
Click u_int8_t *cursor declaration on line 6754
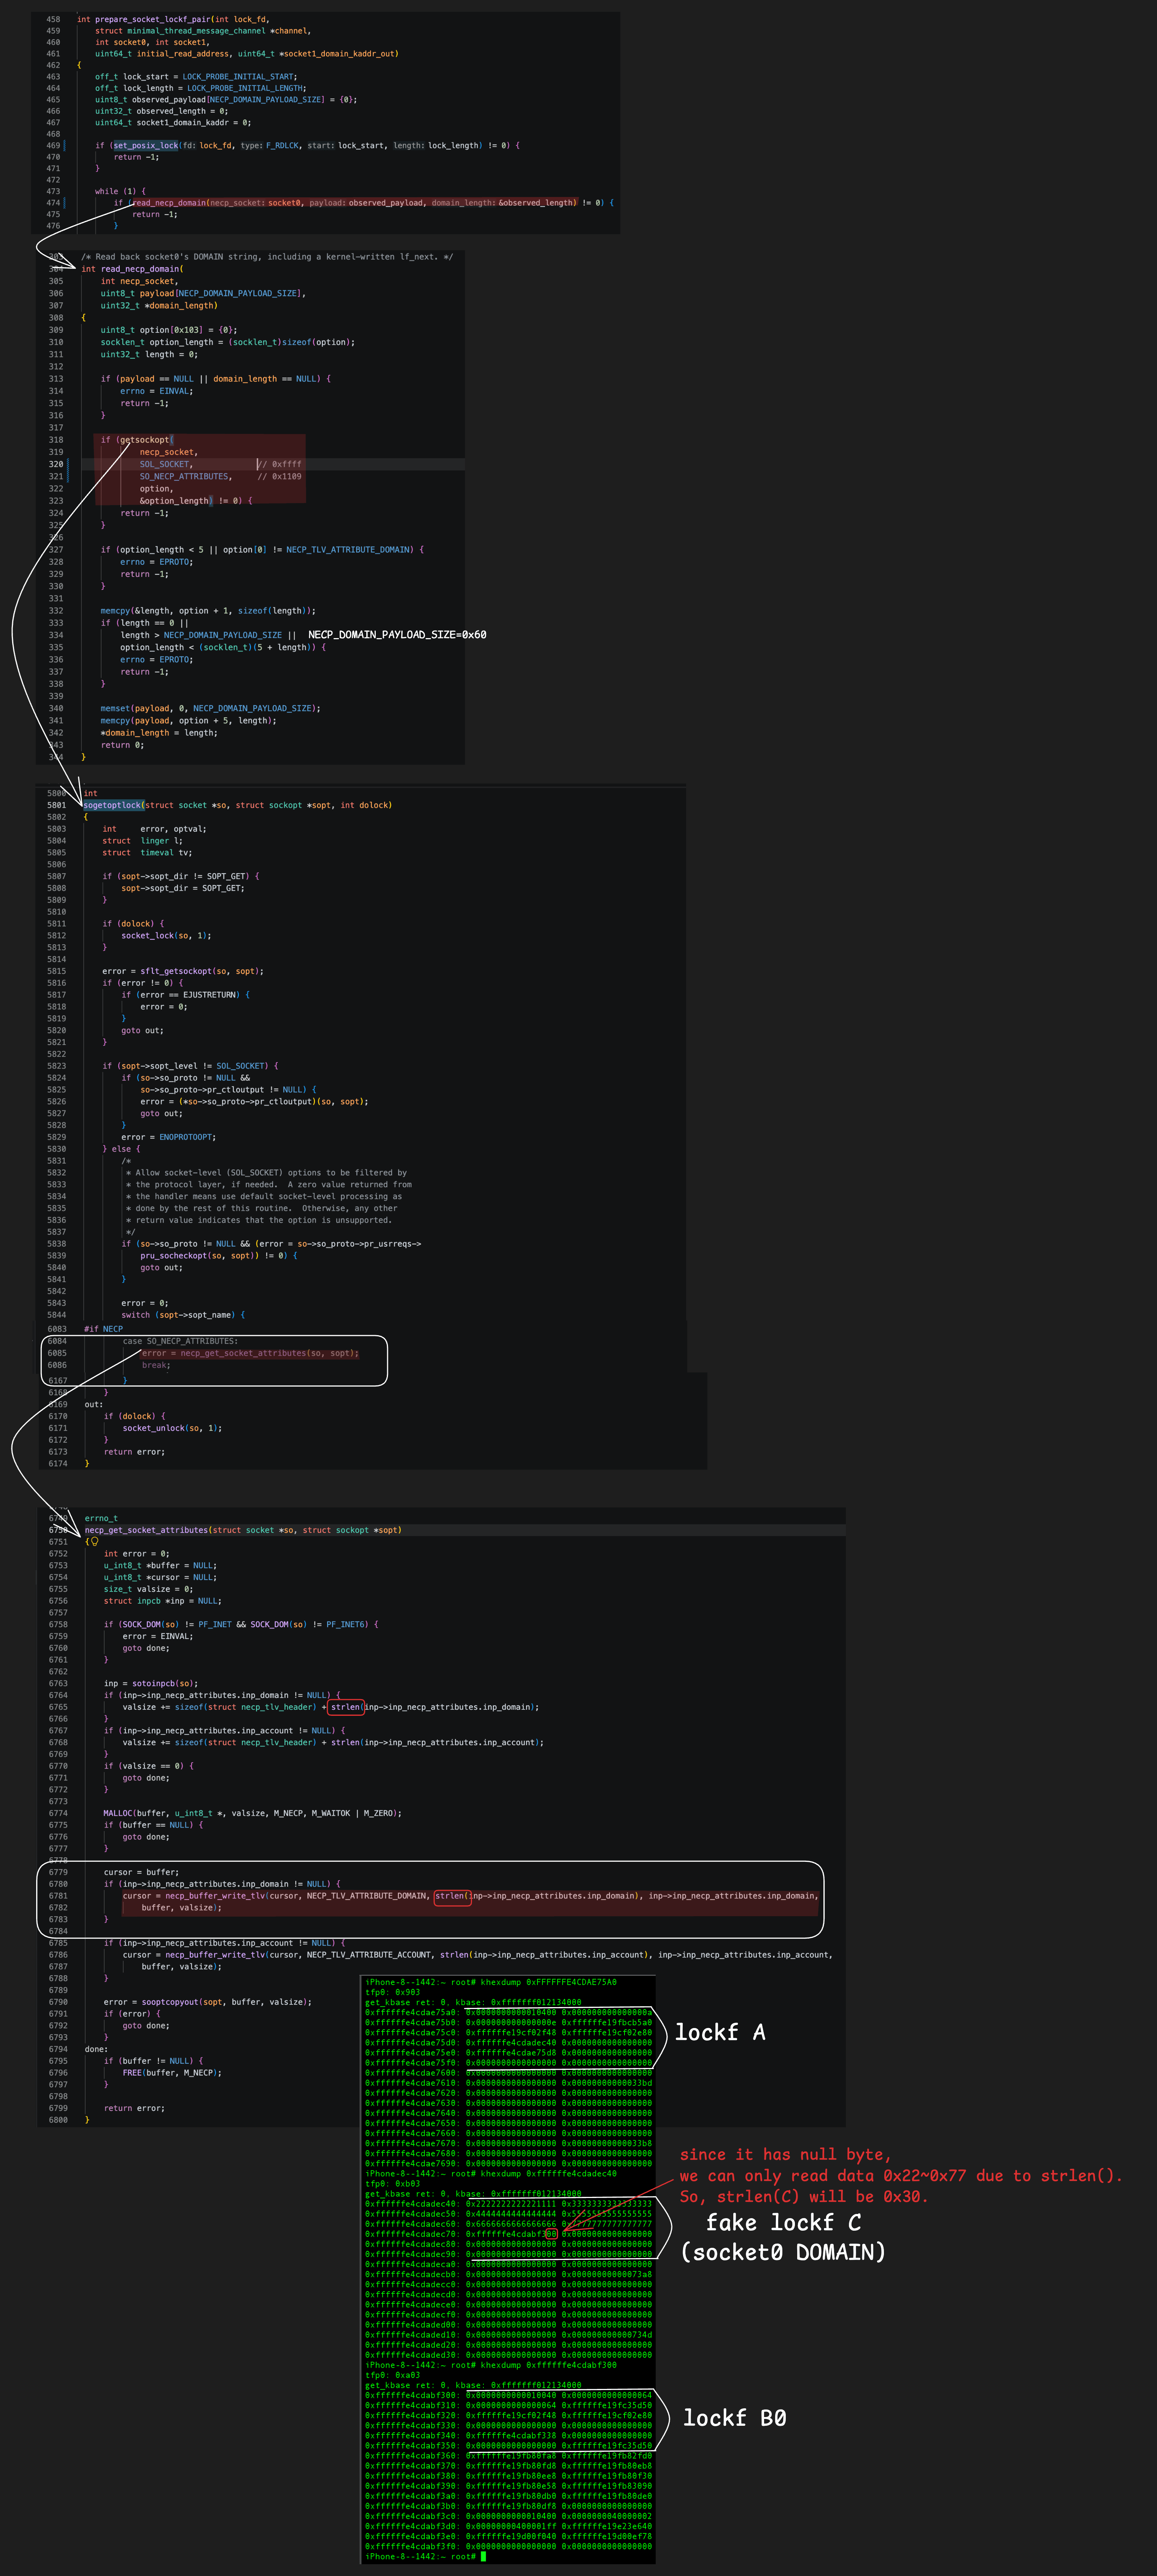tap(160, 1577)
